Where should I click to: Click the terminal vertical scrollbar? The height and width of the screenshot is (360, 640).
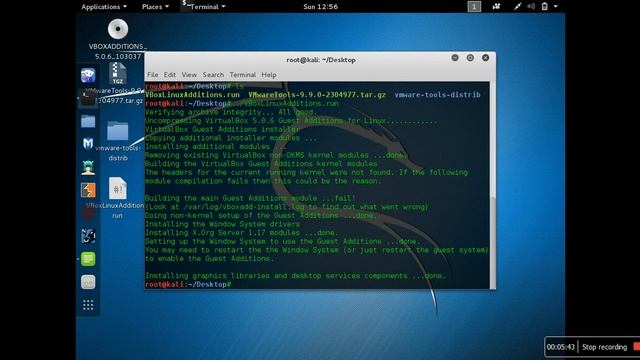coord(493,242)
